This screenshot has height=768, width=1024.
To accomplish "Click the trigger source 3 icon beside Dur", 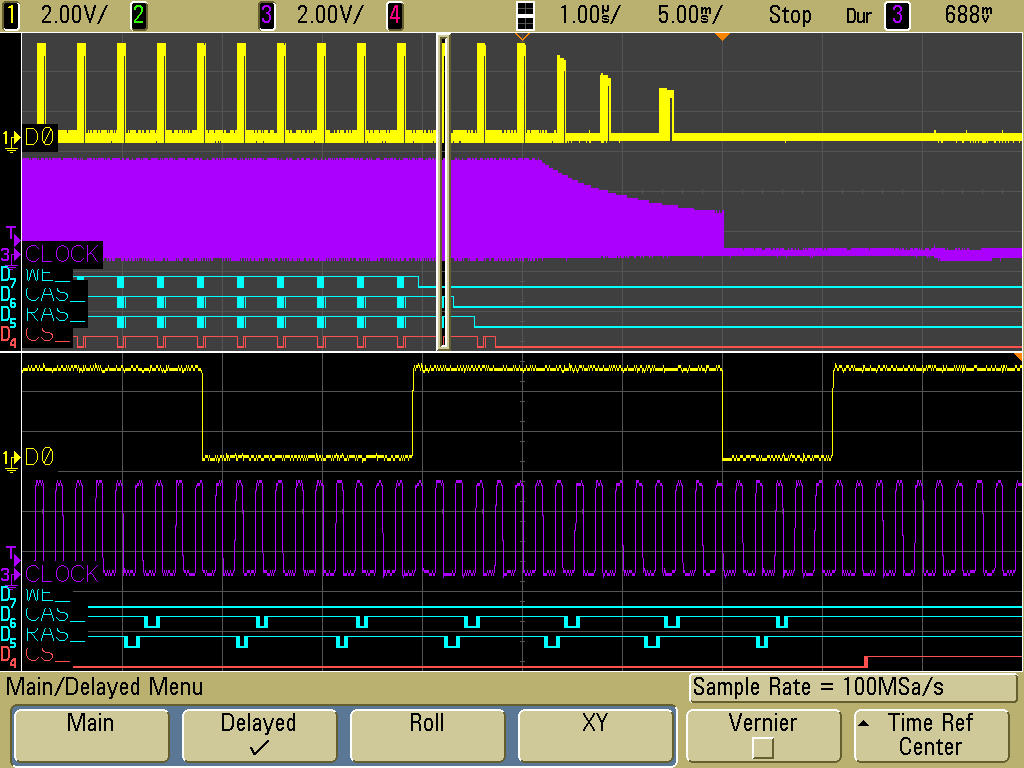I will pos(897,15).
